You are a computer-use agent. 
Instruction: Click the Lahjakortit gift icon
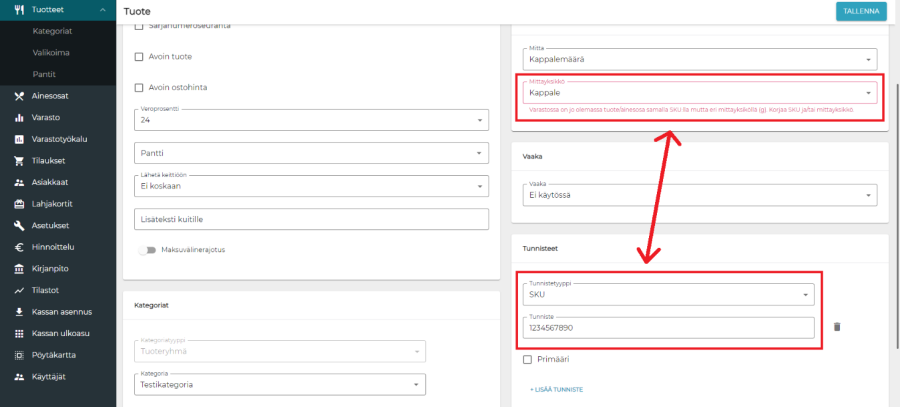coord(19,204)
